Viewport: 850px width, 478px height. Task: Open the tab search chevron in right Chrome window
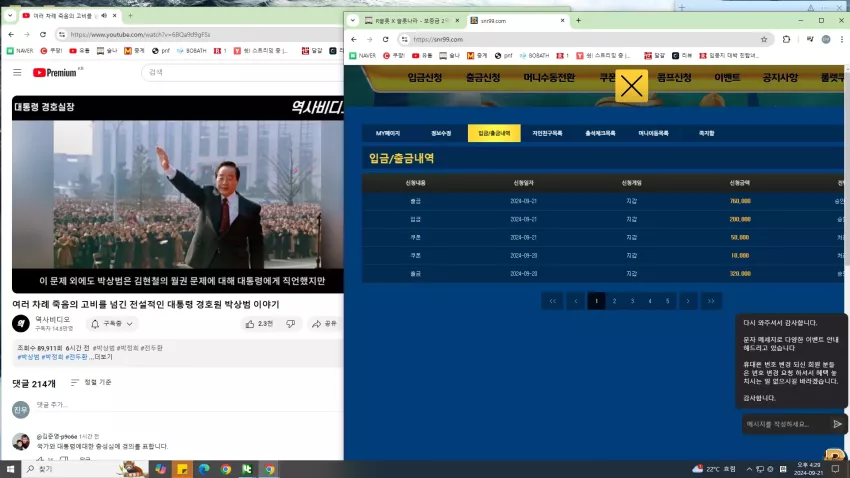(353, 21)
